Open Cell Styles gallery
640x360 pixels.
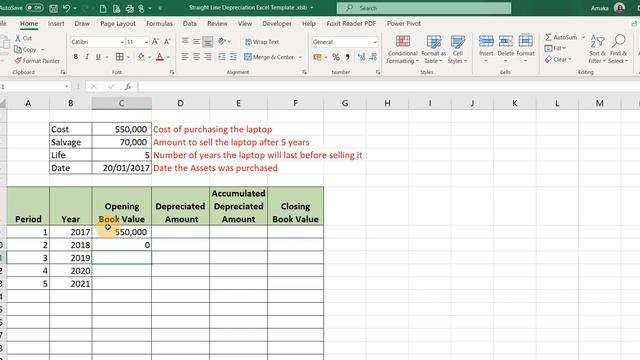pyautogui.click(x=458, y=49)
